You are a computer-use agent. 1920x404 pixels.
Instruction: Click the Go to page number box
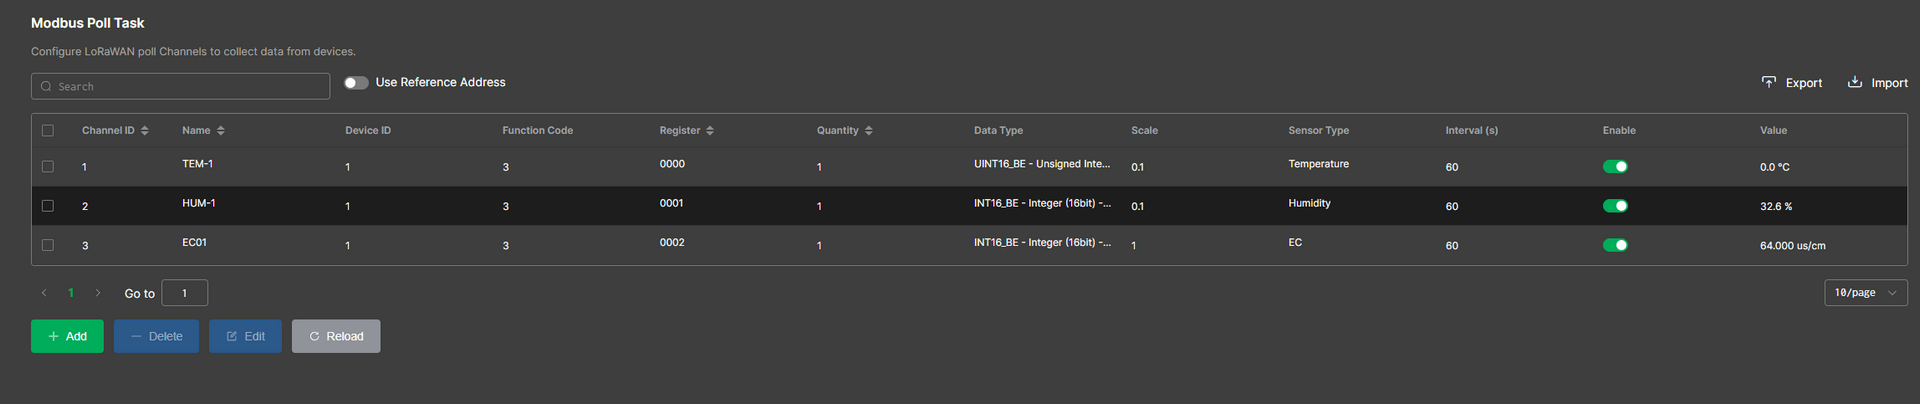coord(185,293)
